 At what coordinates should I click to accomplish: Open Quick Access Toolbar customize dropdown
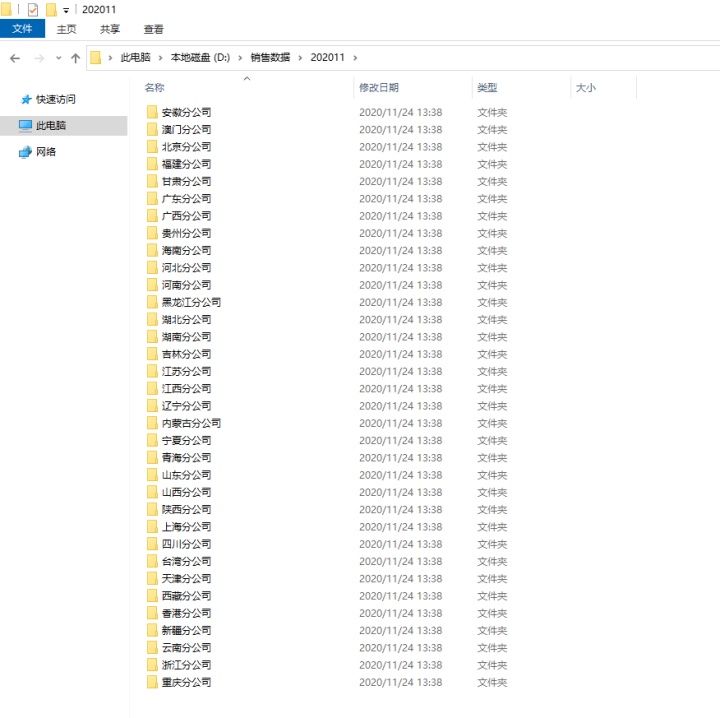[66, 10]
